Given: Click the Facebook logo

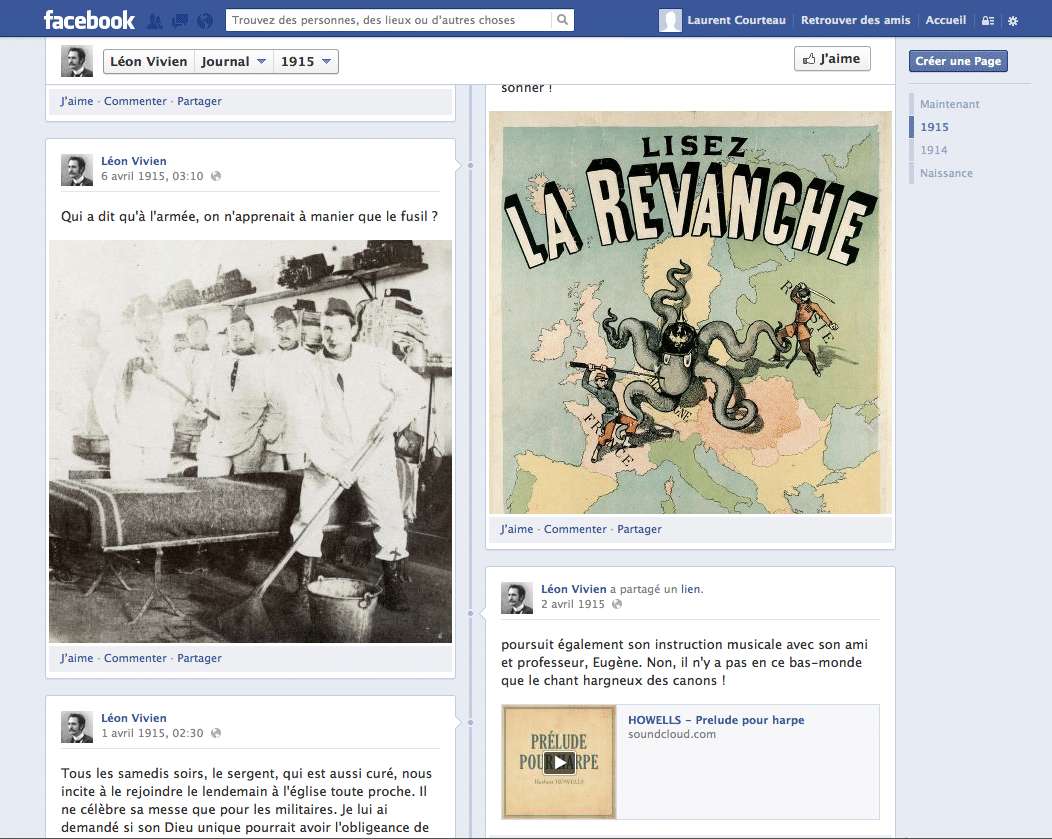Looking at the screenshot, I should point(89,20).
